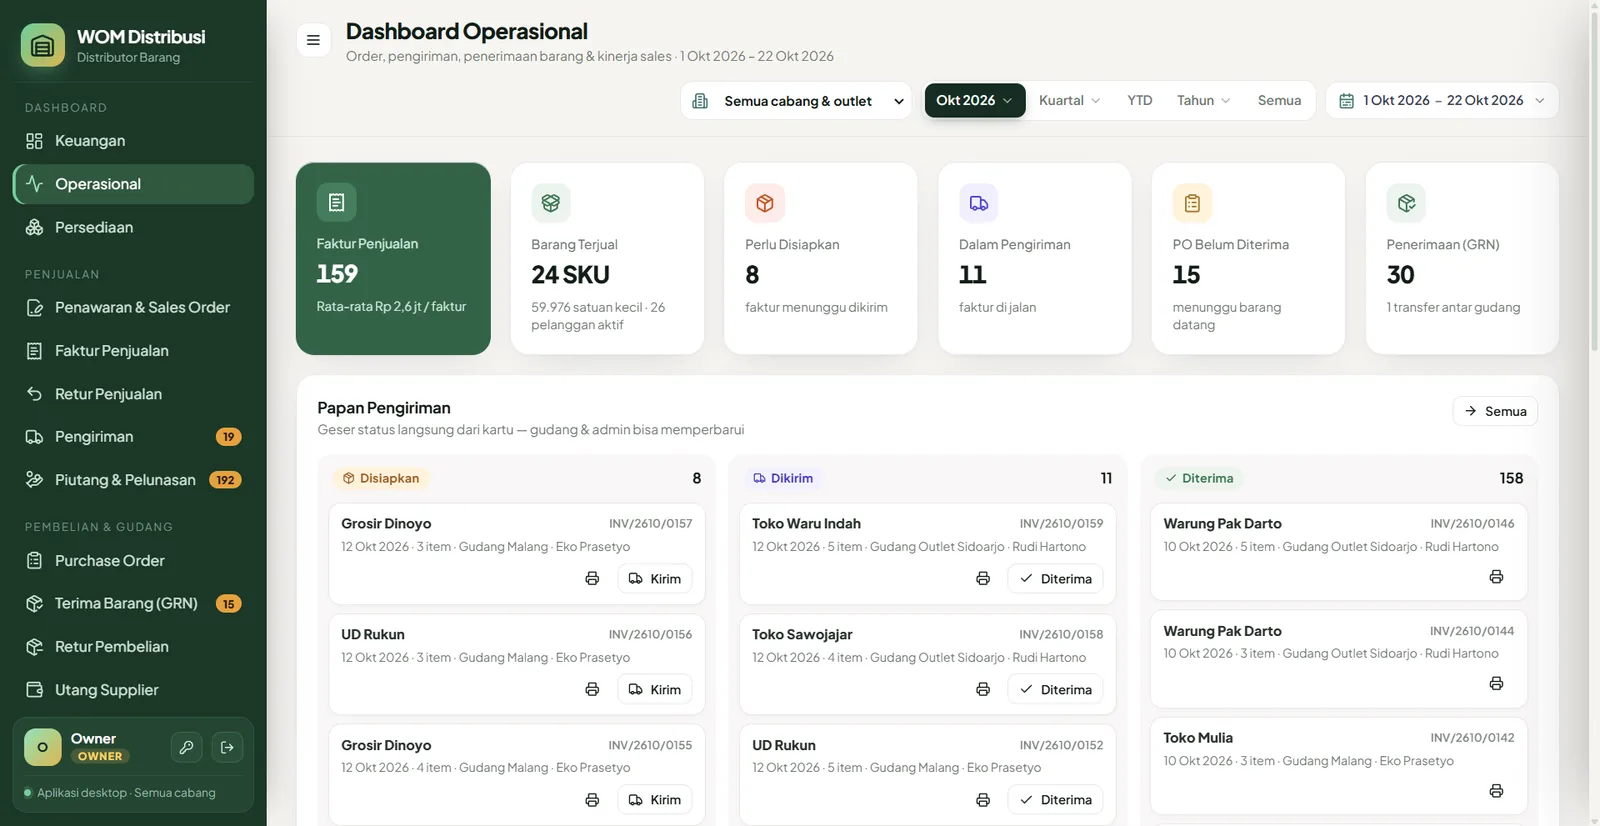Print invoice INV/2610/0156
Viewport: 1600px width, 826px height.
(x=592, y=690)
